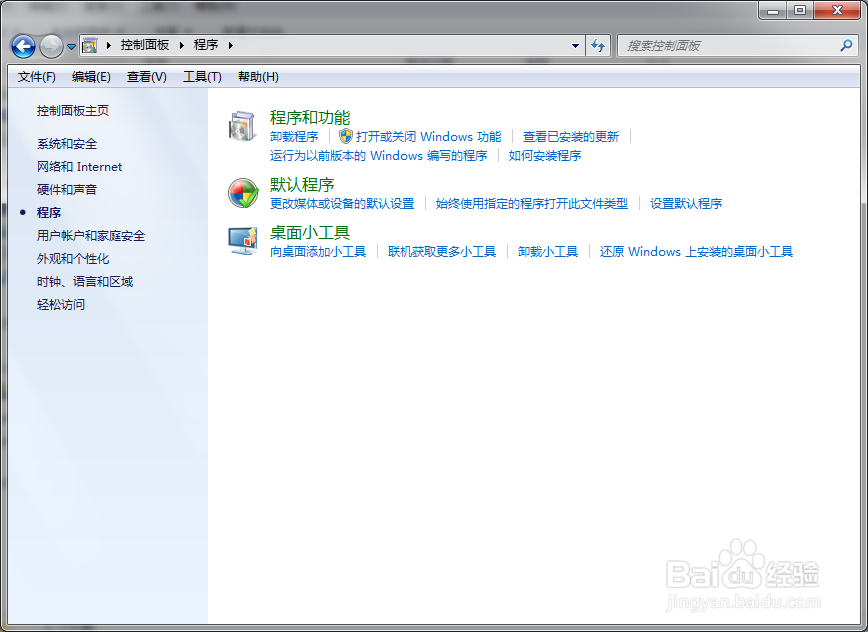Click 卸载小工具 link
The height and width of the screenshot is (632, 868).
[548, 252]
